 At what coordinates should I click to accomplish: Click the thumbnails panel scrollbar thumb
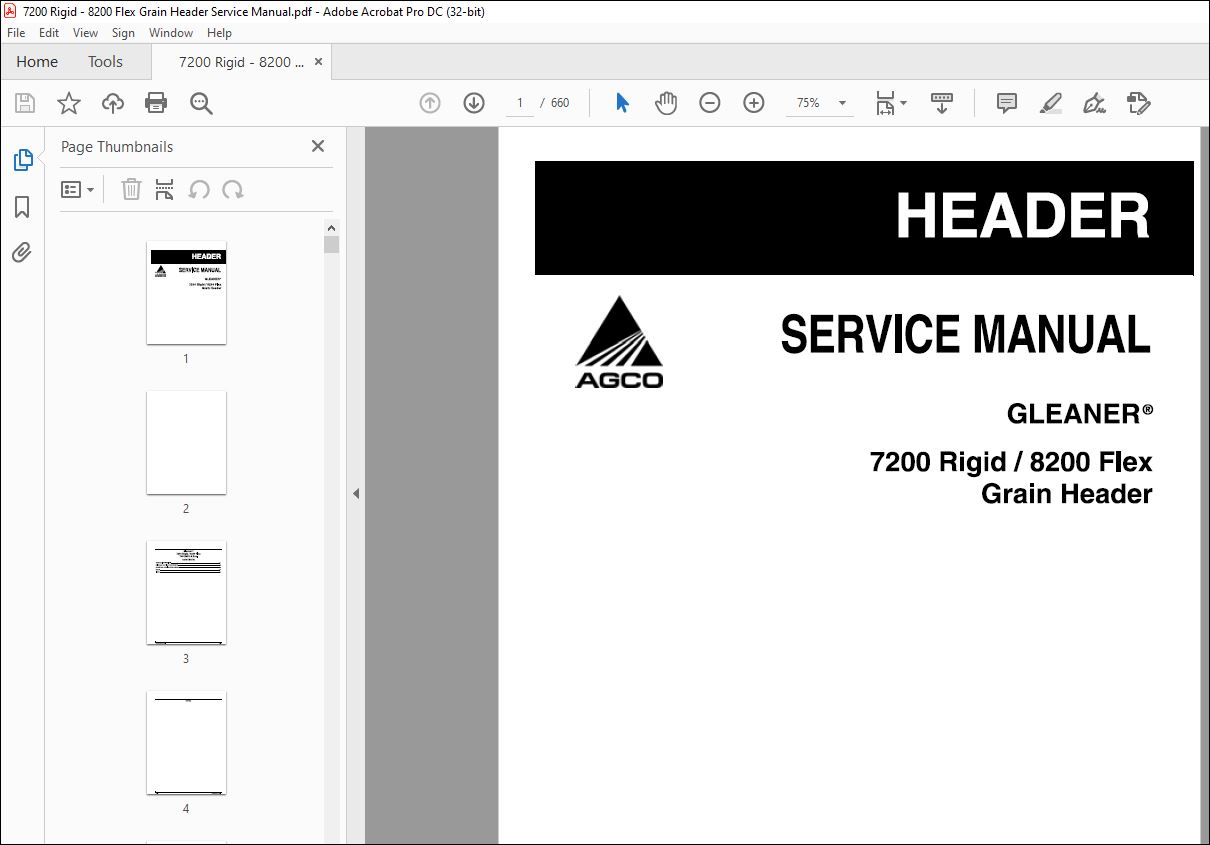(332, 245)
